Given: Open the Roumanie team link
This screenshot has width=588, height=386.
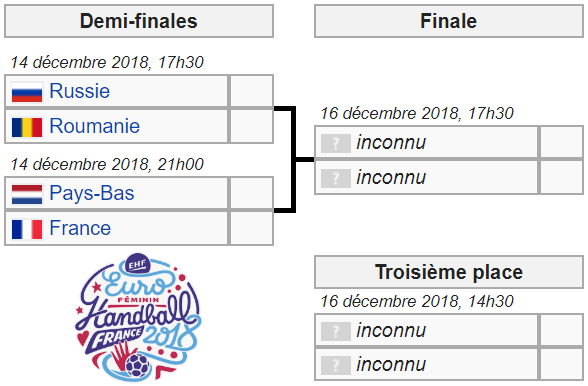Looking at the screenshot, I should pos(94,126).
